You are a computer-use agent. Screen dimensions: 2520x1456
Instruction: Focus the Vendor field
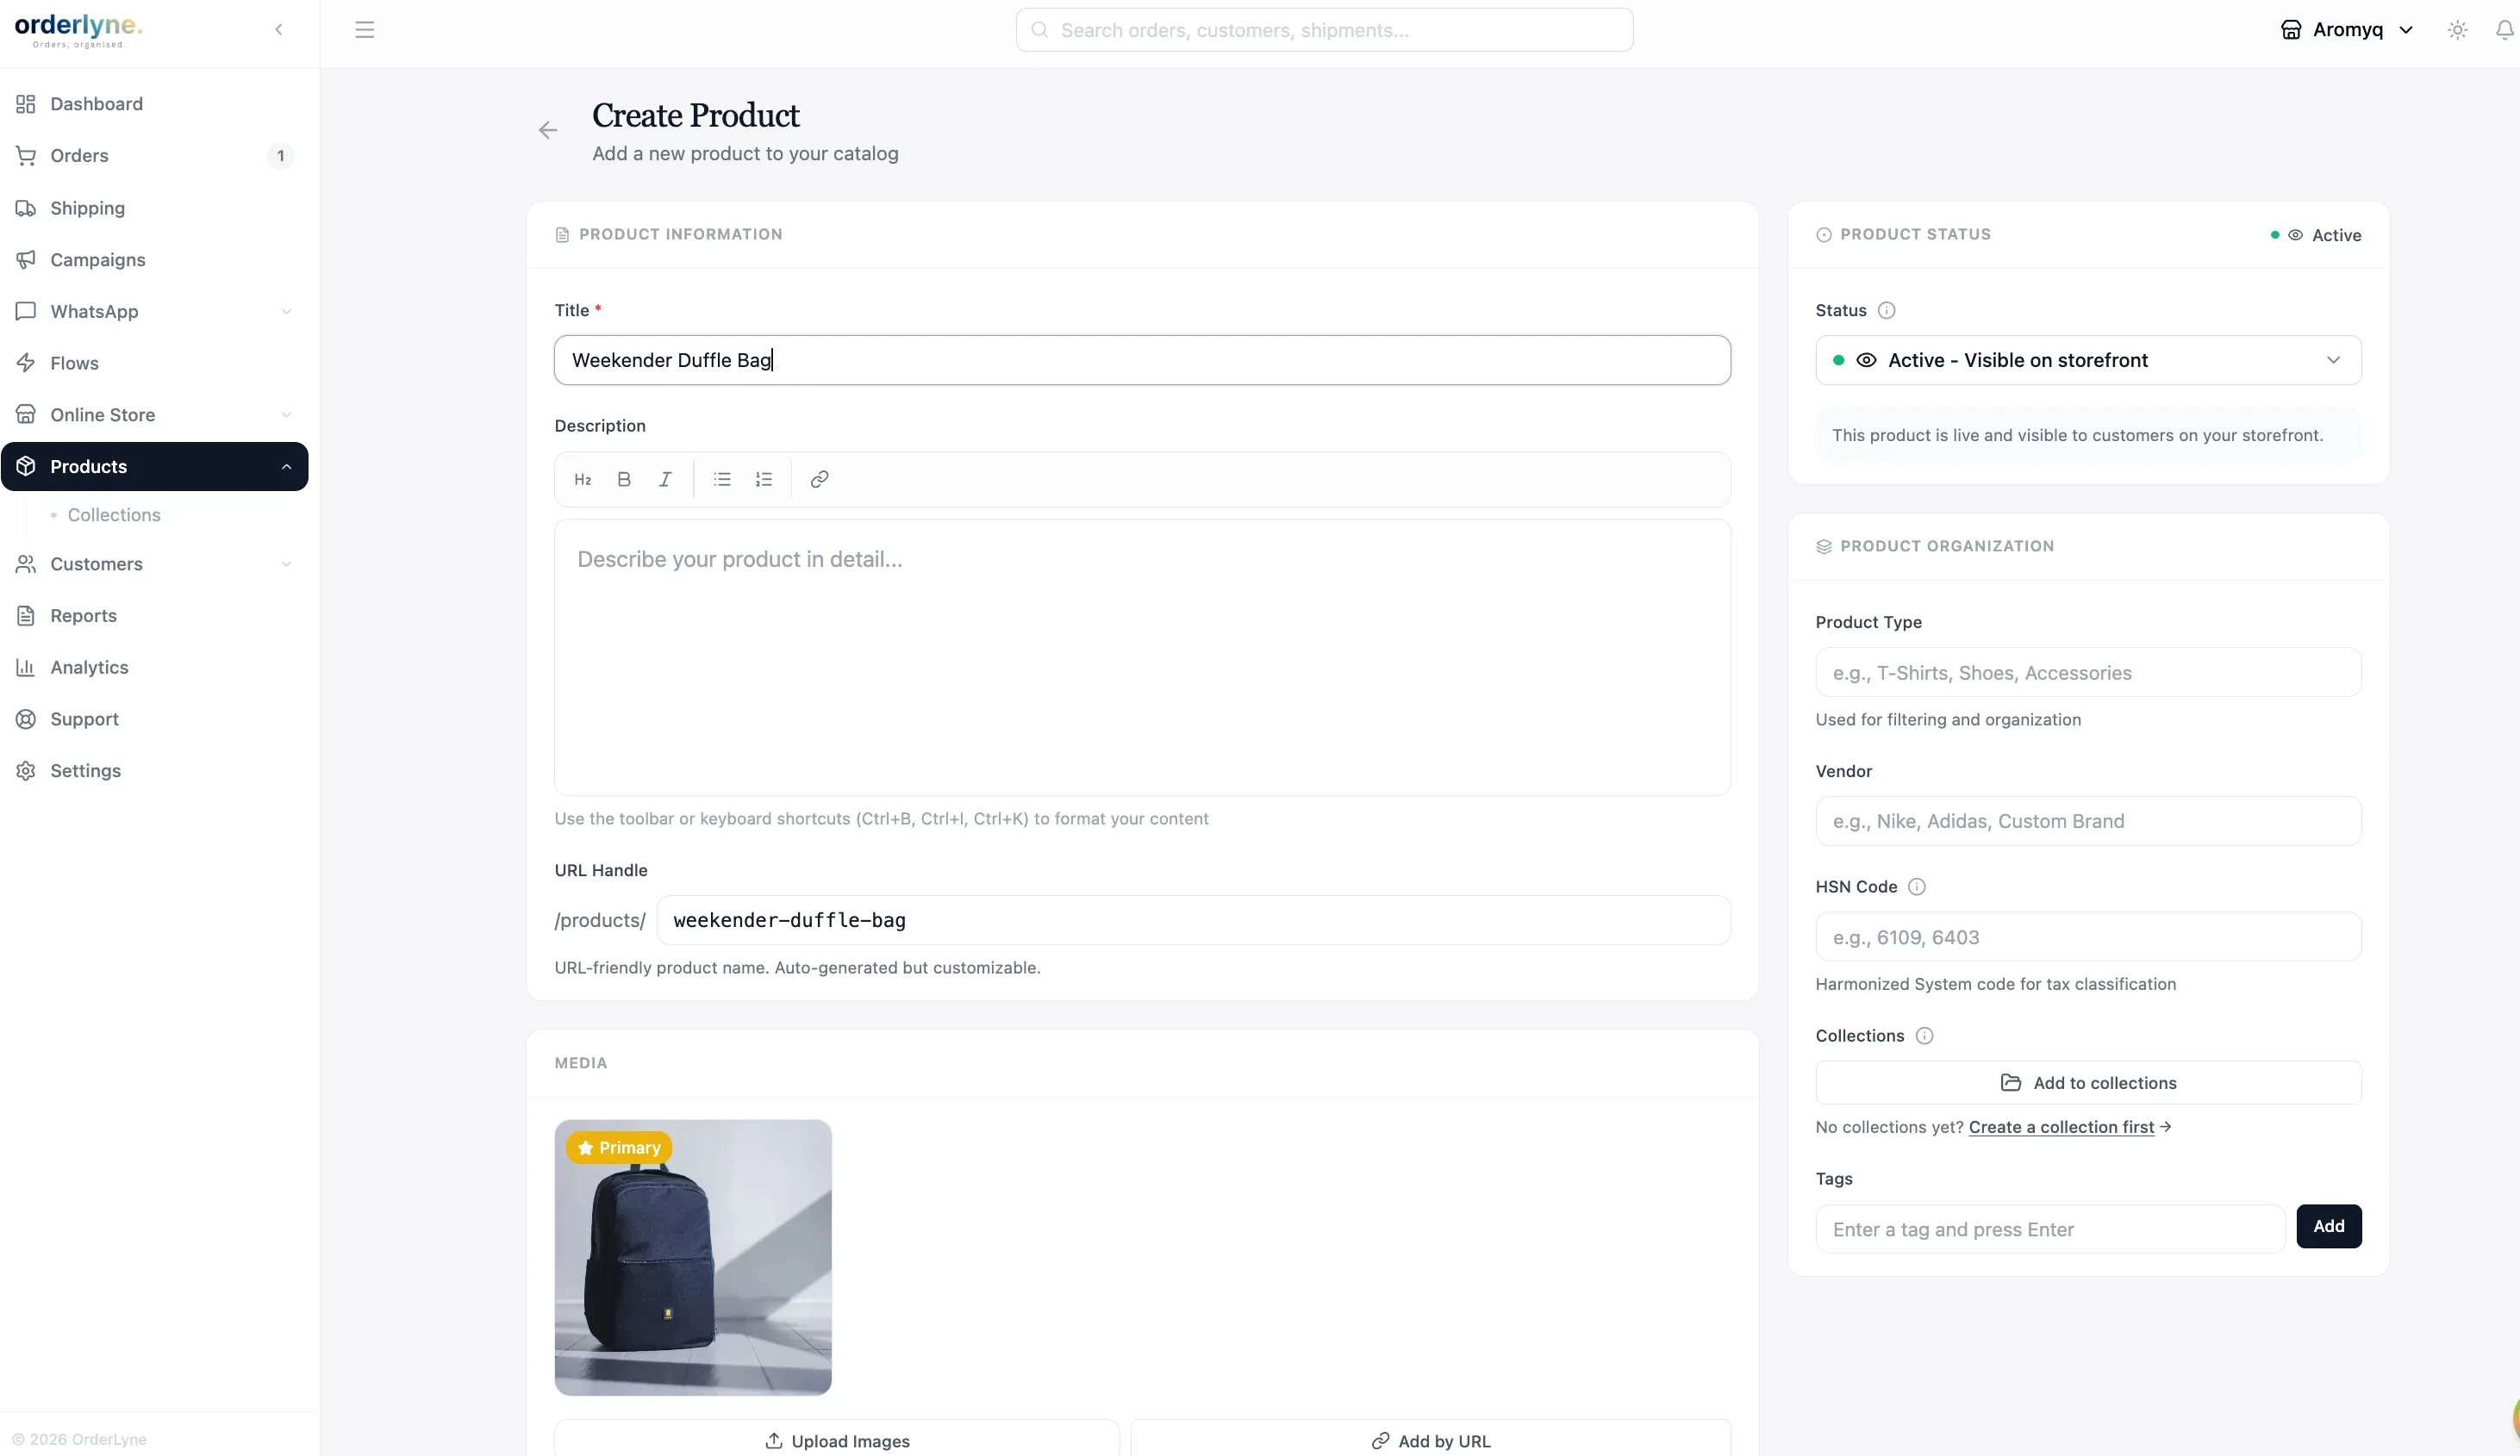point(2088,821)
